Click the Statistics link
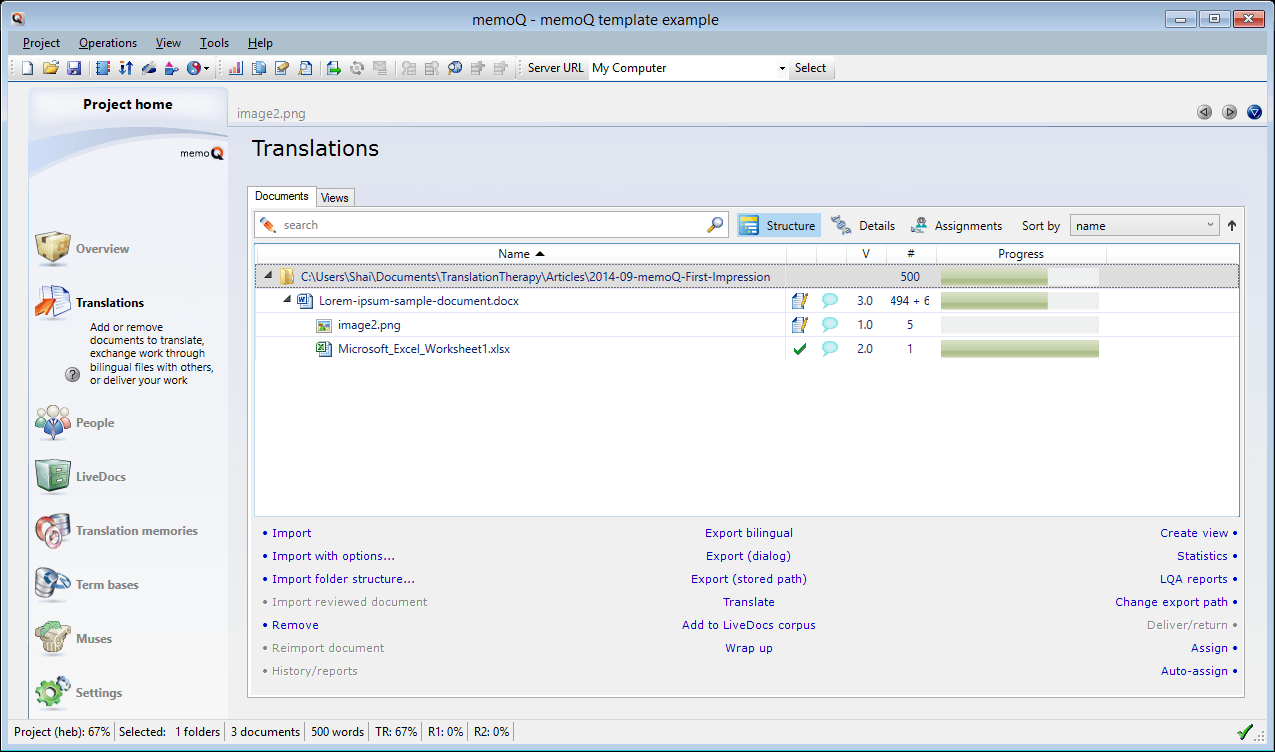 tap(1202, 556)
